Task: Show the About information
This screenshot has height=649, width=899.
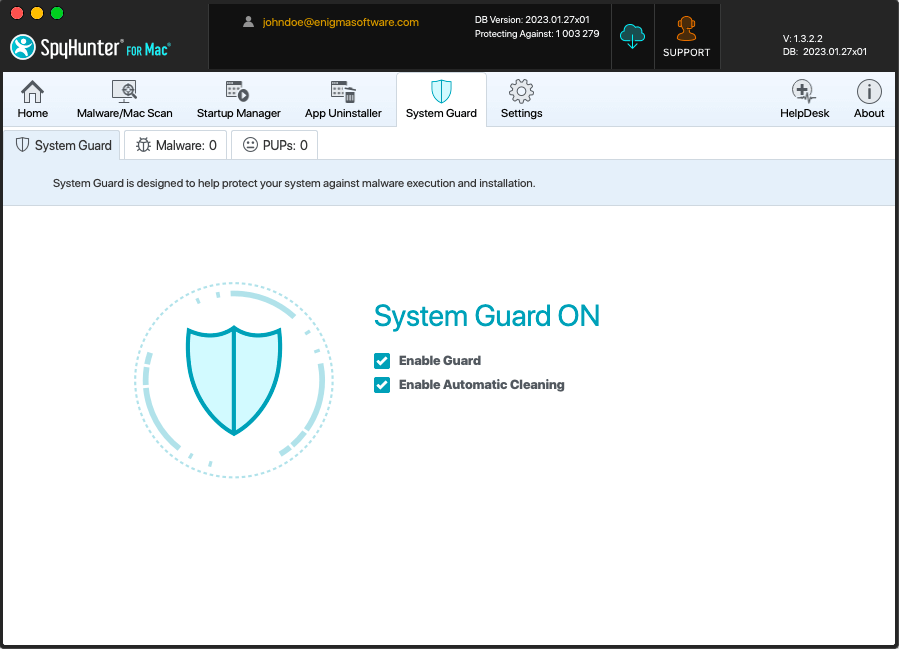Action: coord(868,100)
